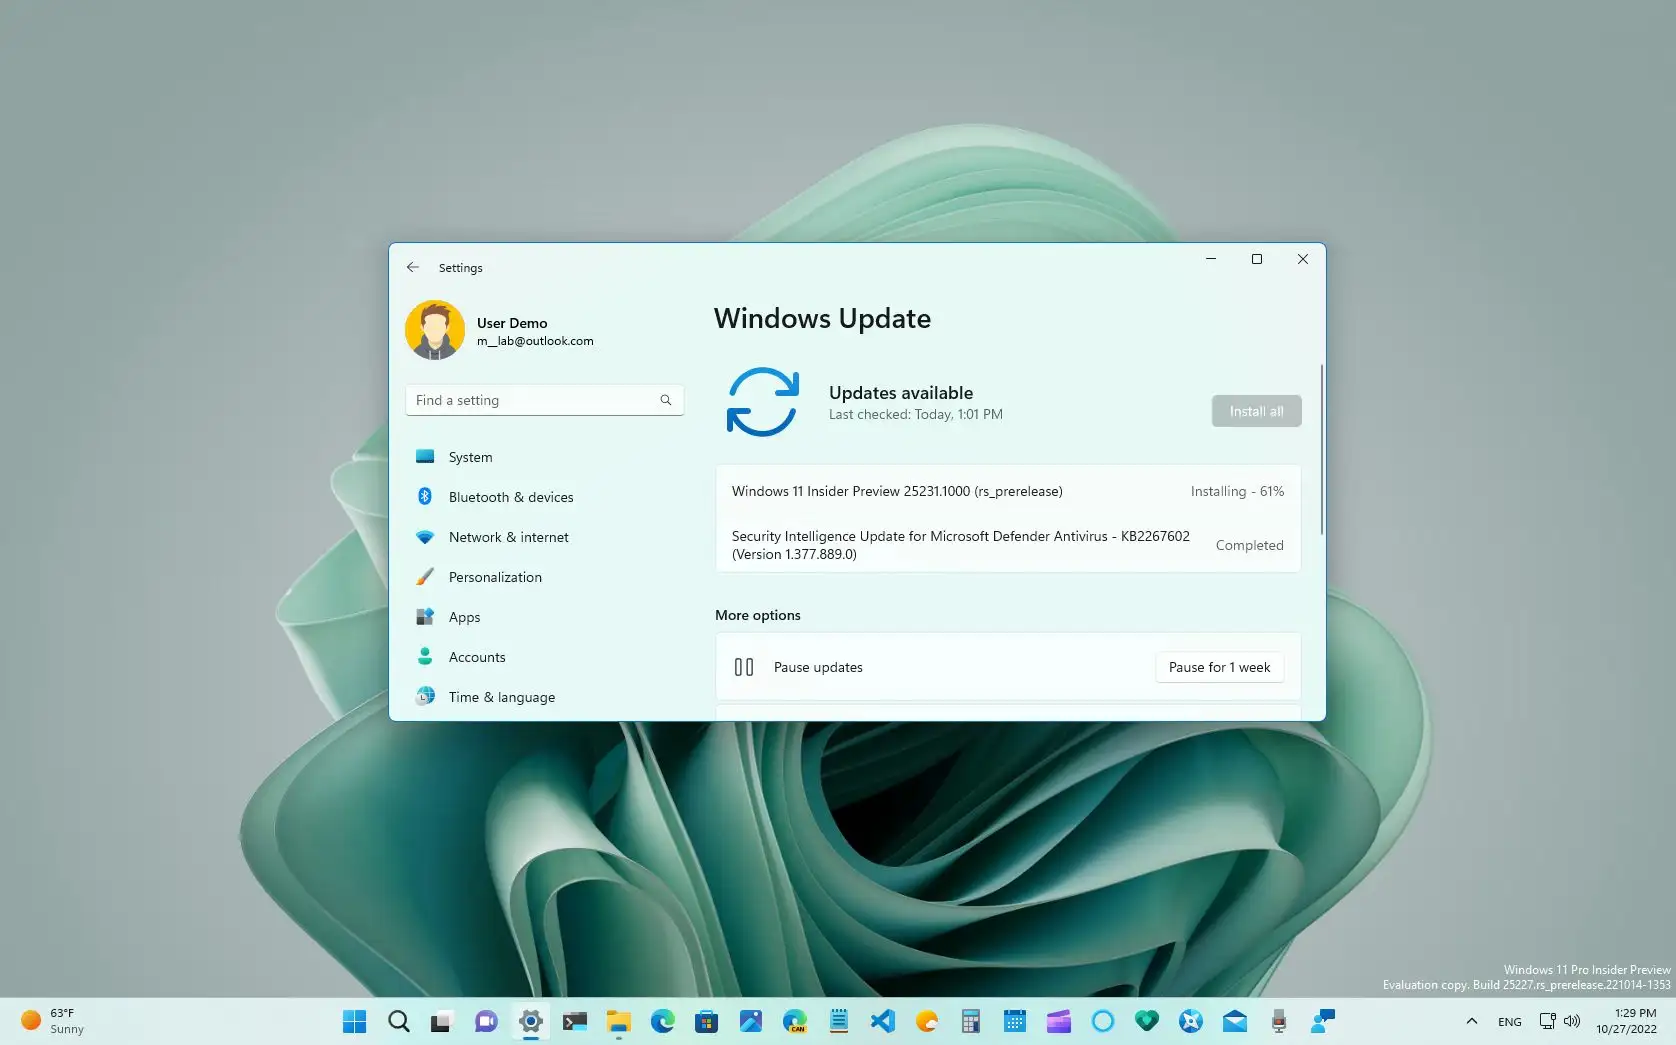This screenshot has width=1676, height=1045.
Task: Open the Mail app from the taskbar
Action: 1234,1021
